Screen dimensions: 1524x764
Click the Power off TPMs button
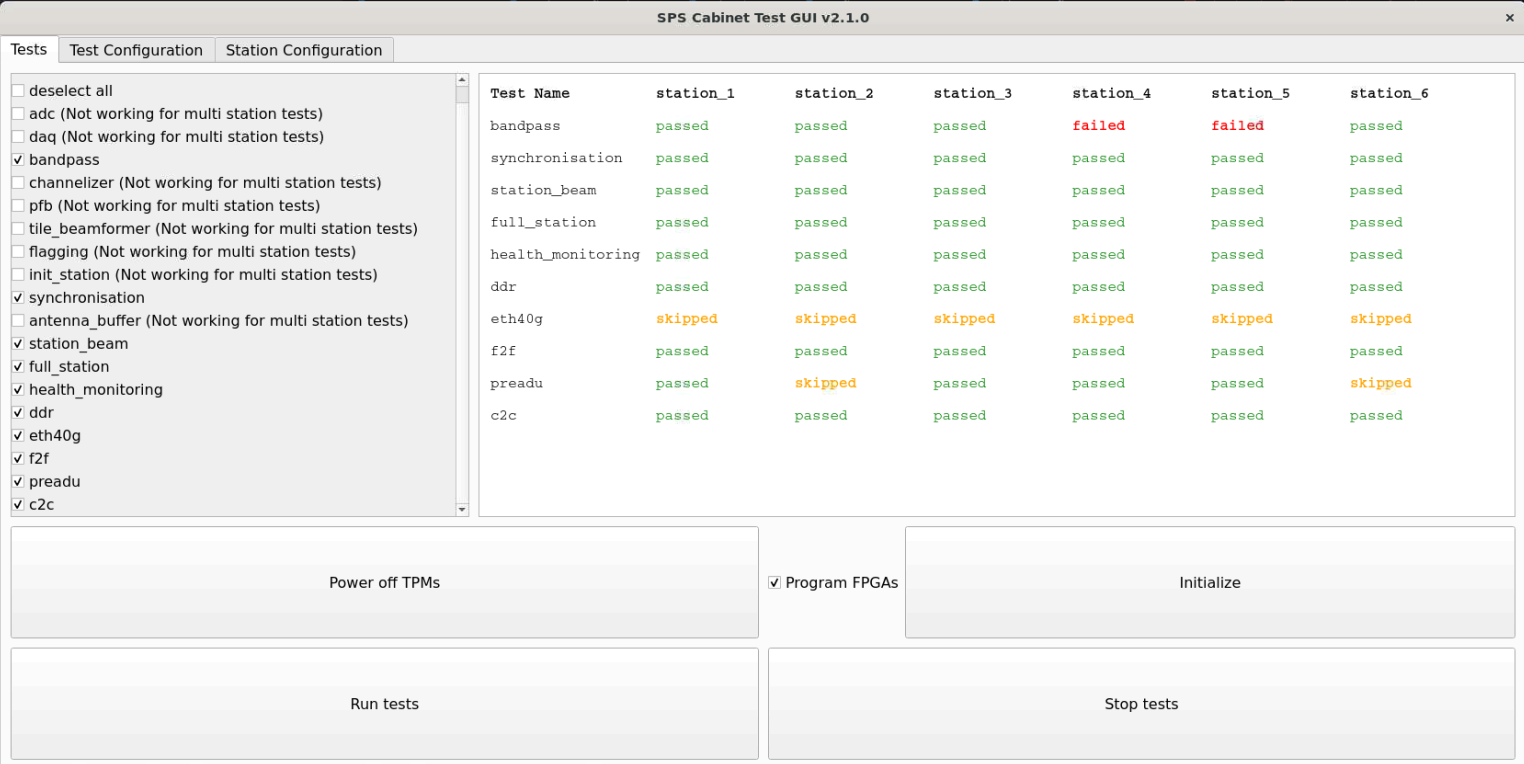point(384,582)
